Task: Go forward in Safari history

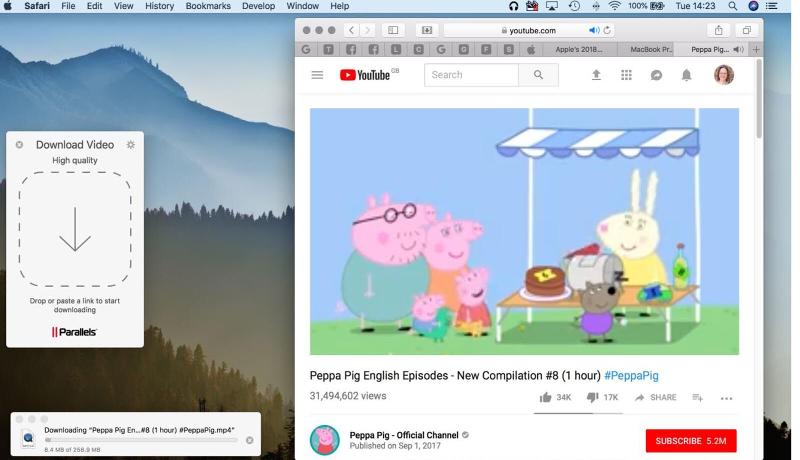Action: click(x=367, y=30)
